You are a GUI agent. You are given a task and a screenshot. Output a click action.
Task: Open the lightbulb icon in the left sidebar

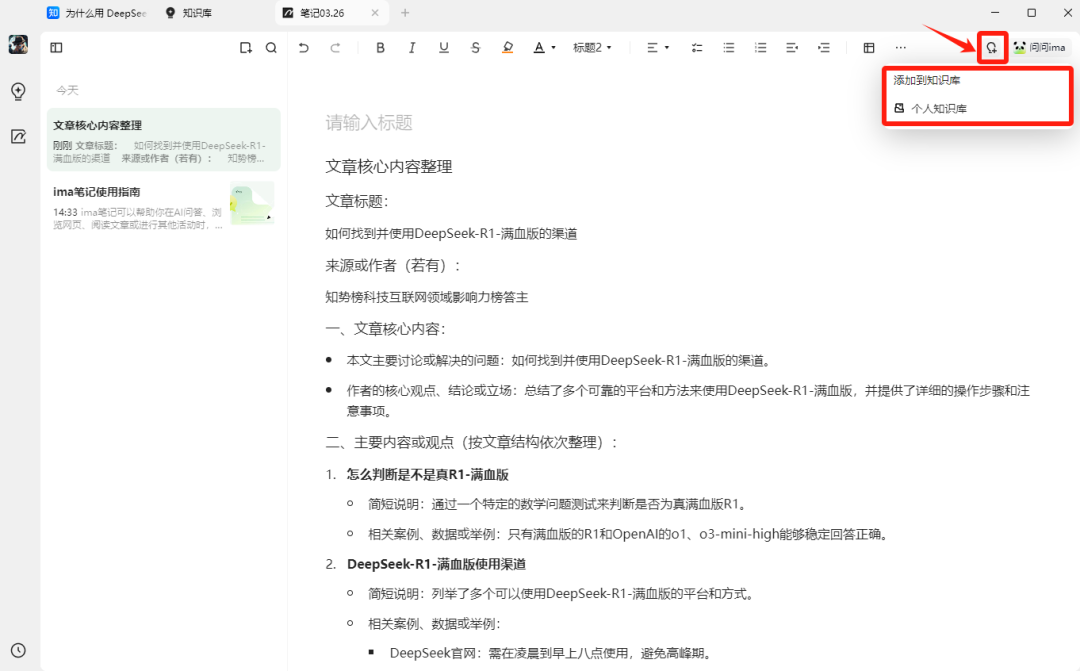pyautogui.click(x=19, y=91)
